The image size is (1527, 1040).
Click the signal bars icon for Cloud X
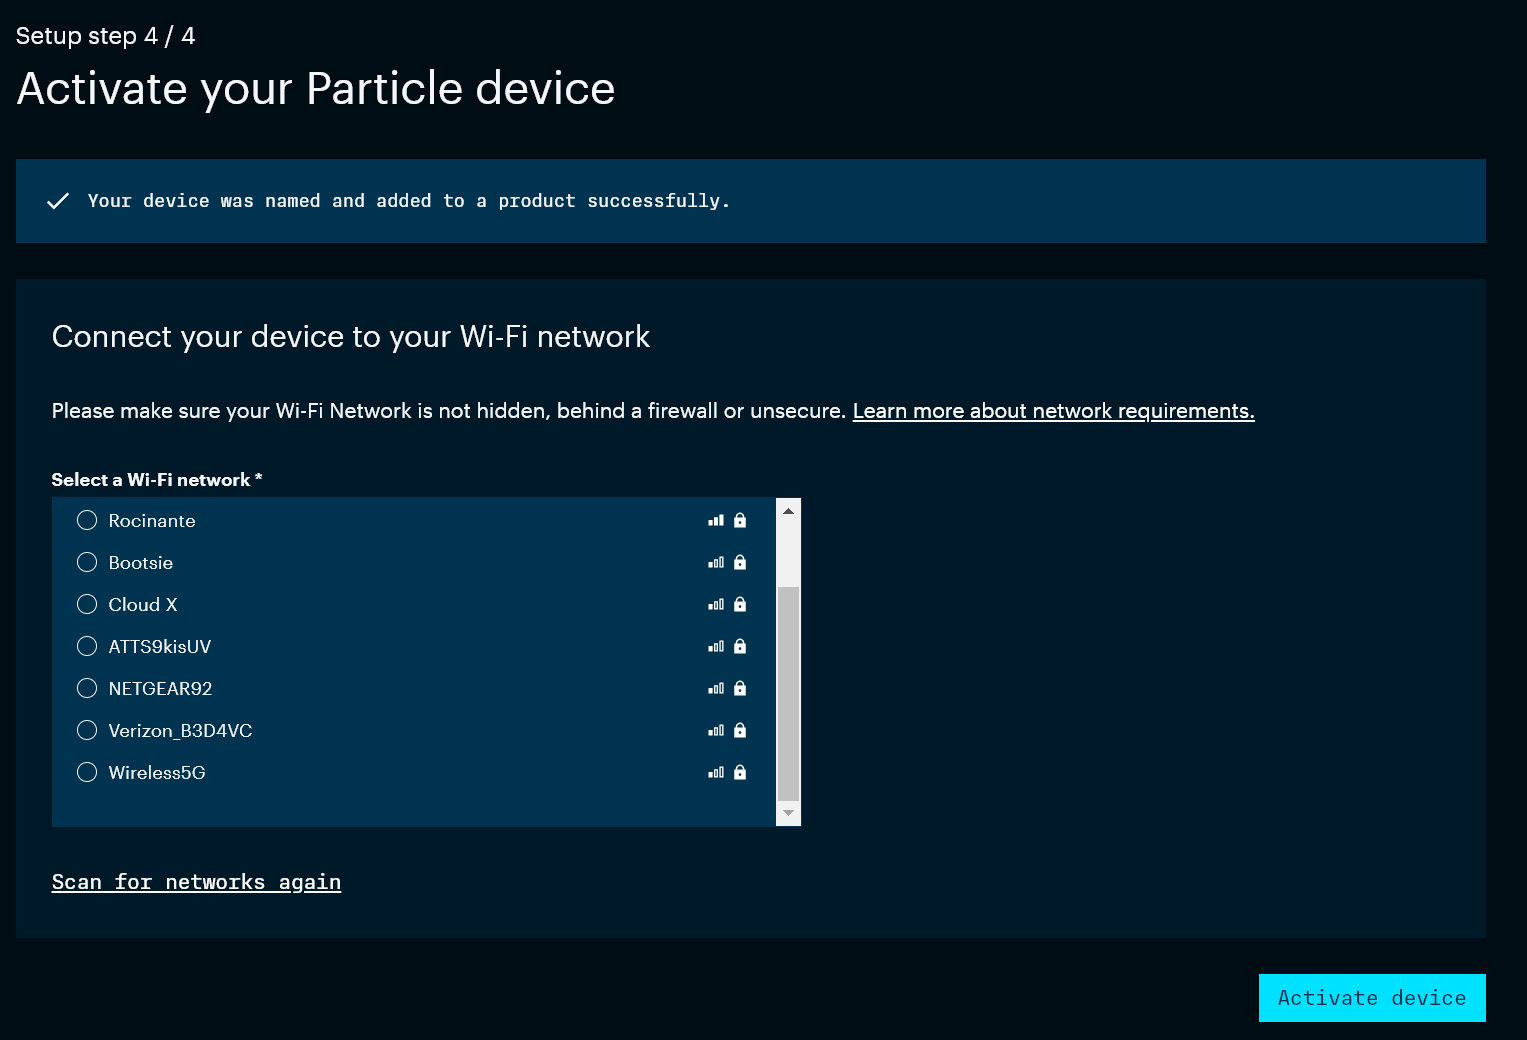(x=716, y=604)
